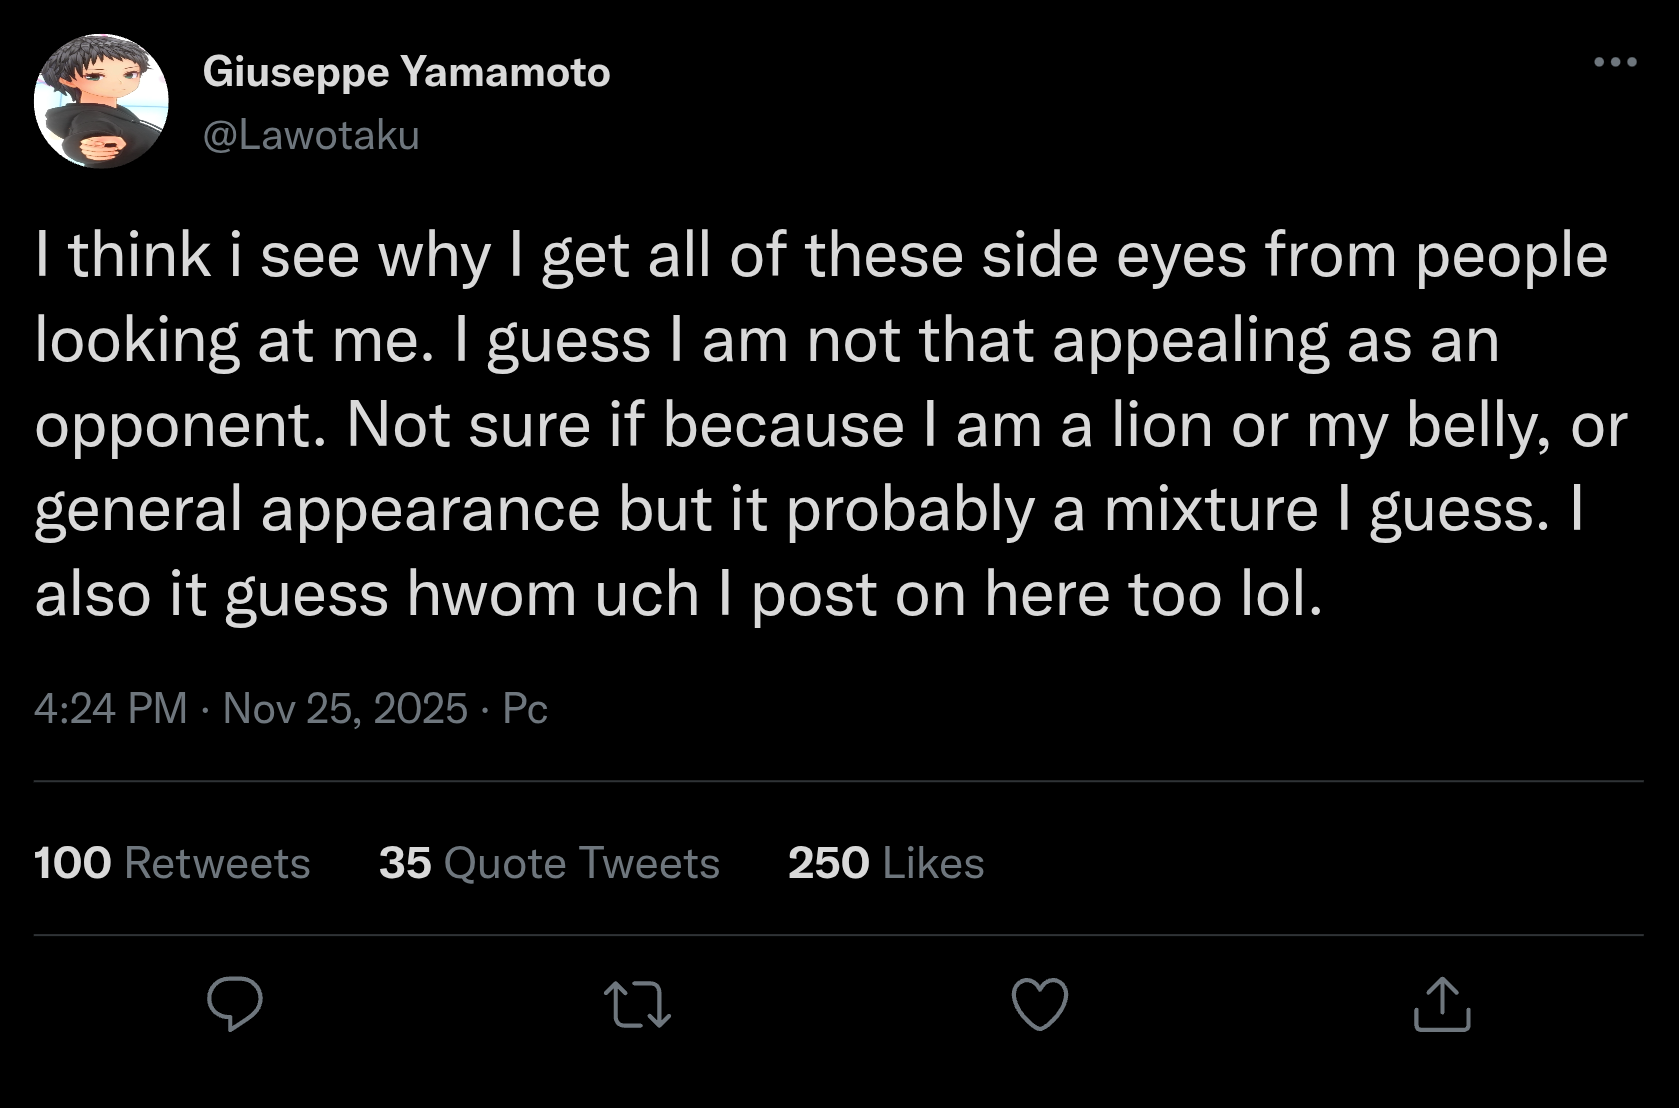Click Giuseppe Yamamoto's profile avatar
Image resolution: width=1679 pixels, height=1108 pixels.
101,101
